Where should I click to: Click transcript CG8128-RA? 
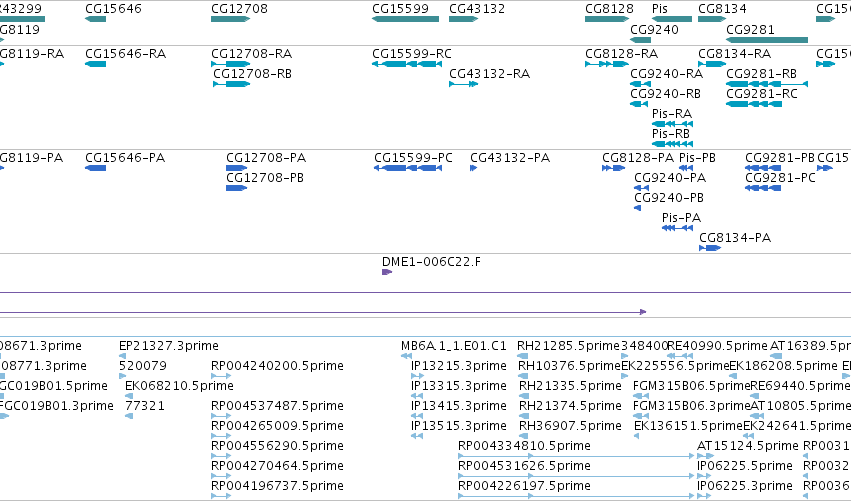point(607,64)
